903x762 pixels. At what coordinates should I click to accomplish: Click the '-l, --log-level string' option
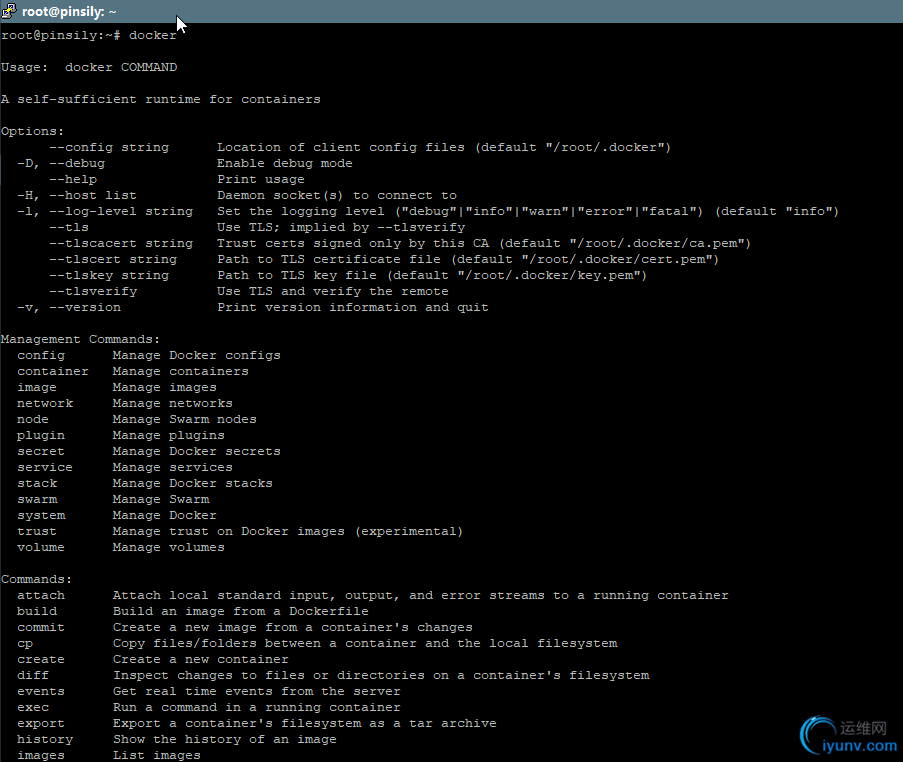(x=105, y=211)
